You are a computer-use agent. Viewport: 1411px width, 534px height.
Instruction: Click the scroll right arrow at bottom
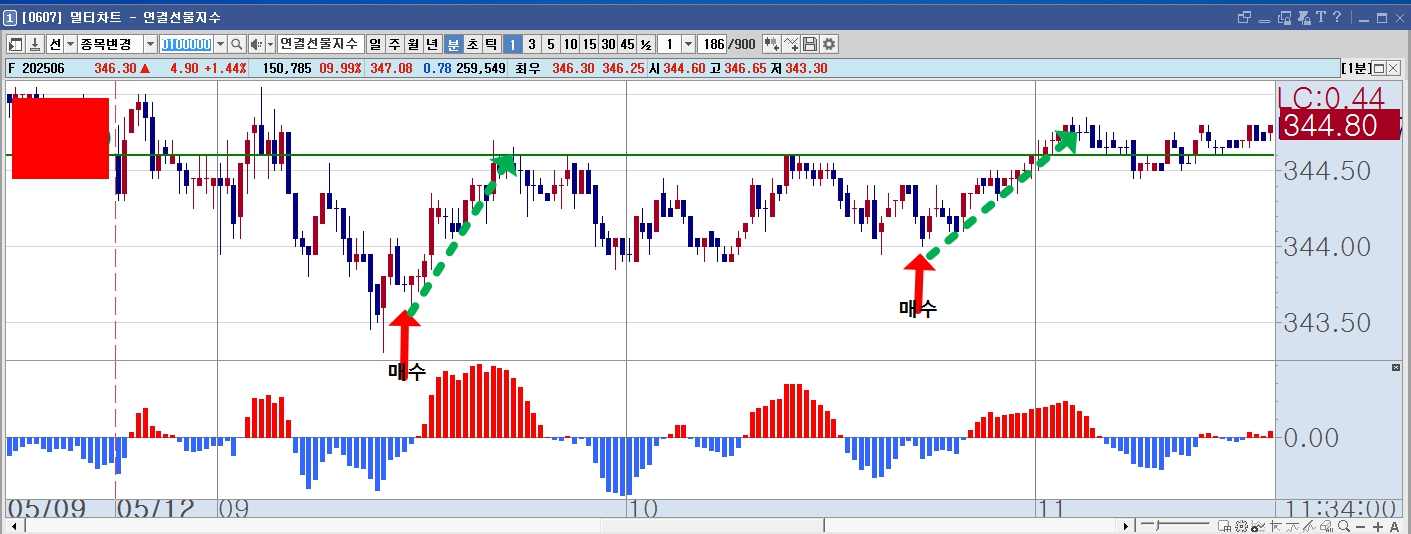click(x=1126, y=526)
